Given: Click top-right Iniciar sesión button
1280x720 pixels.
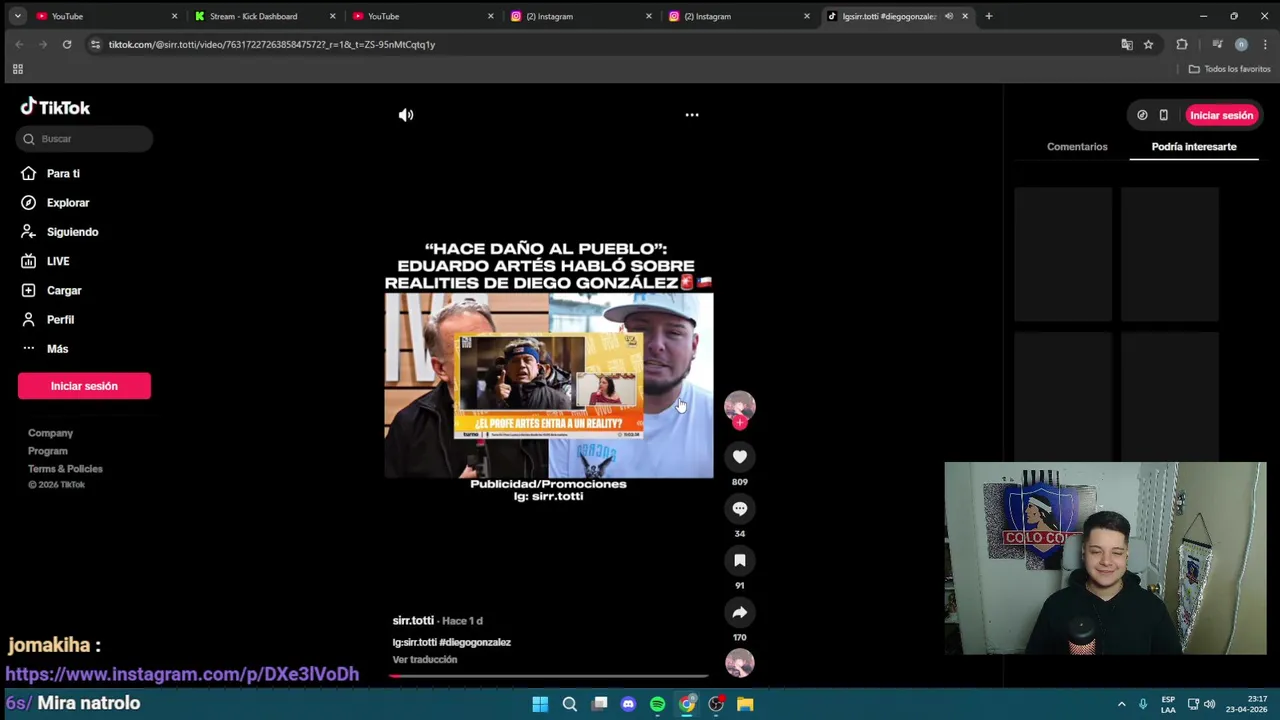Looking at the screenshot, I should click(x=1221, y=115).
